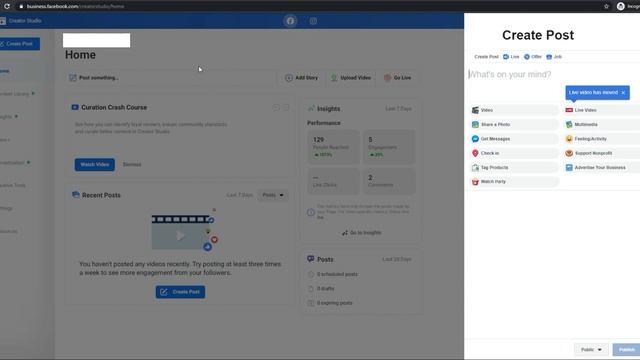
Task: Open Home in the left sidebar
Action: (x=5, y=71)
